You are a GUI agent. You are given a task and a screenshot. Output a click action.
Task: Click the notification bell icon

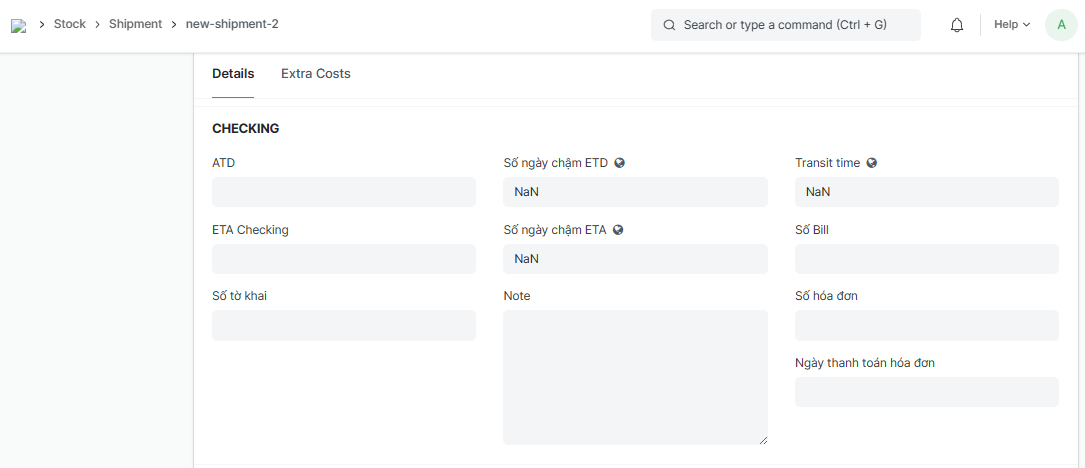point(957,25)
